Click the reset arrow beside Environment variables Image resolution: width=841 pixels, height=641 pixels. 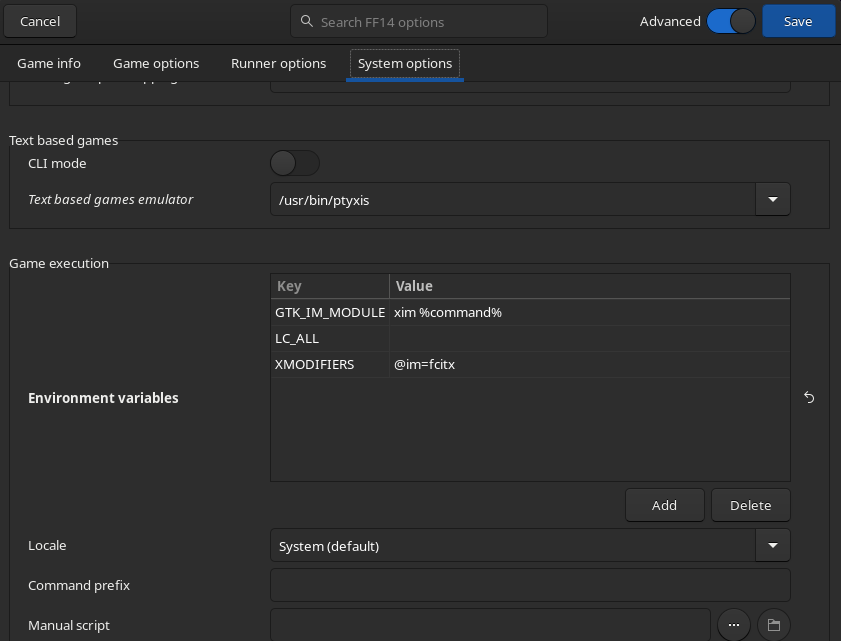click(809, 398)
